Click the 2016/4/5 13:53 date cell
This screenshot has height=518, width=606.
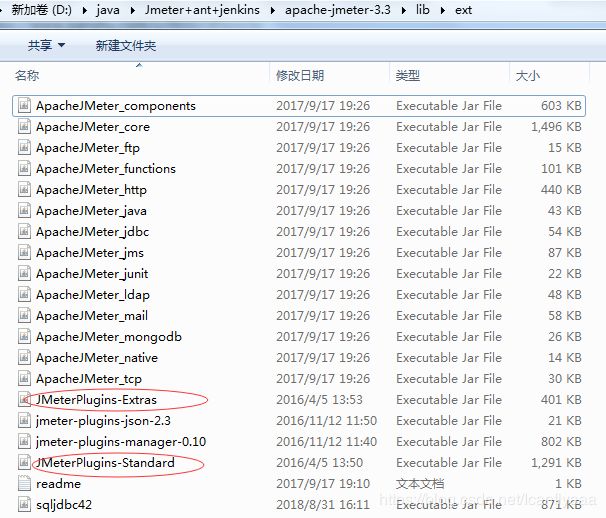click(320, 399)
